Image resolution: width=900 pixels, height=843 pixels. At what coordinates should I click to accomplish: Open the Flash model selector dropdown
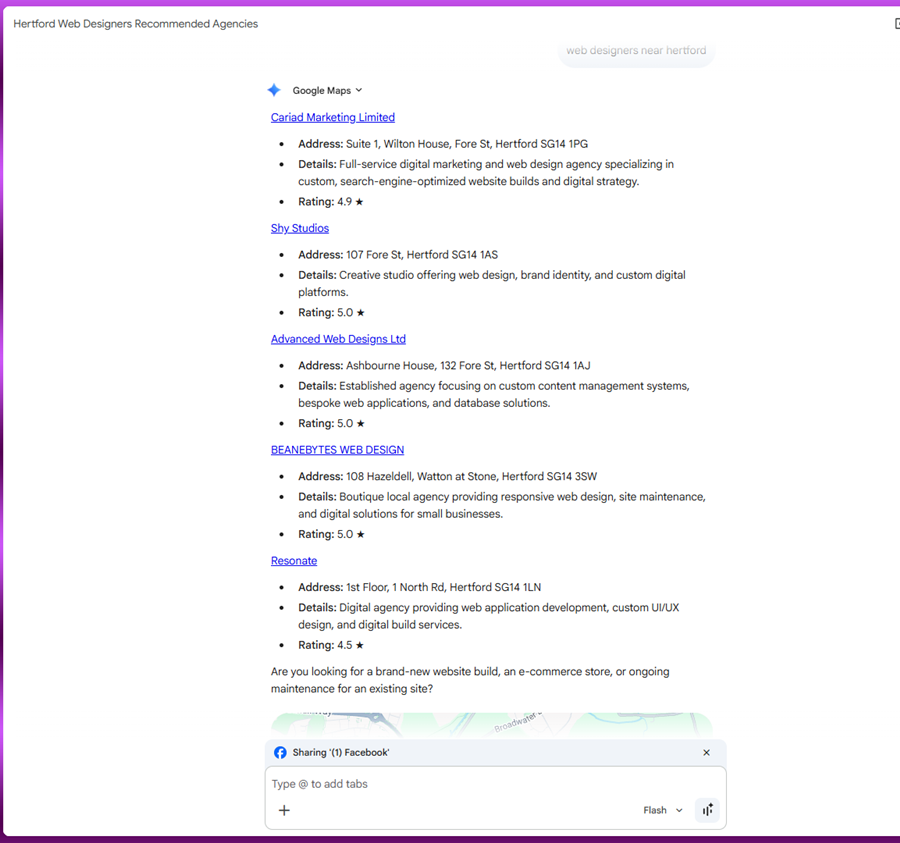[662, 810]
